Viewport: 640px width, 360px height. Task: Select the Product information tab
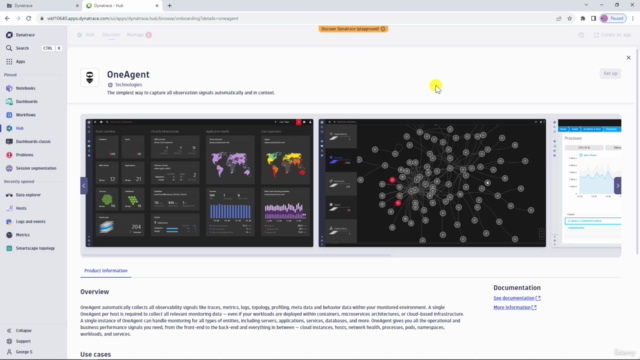[x=106, y=271]
